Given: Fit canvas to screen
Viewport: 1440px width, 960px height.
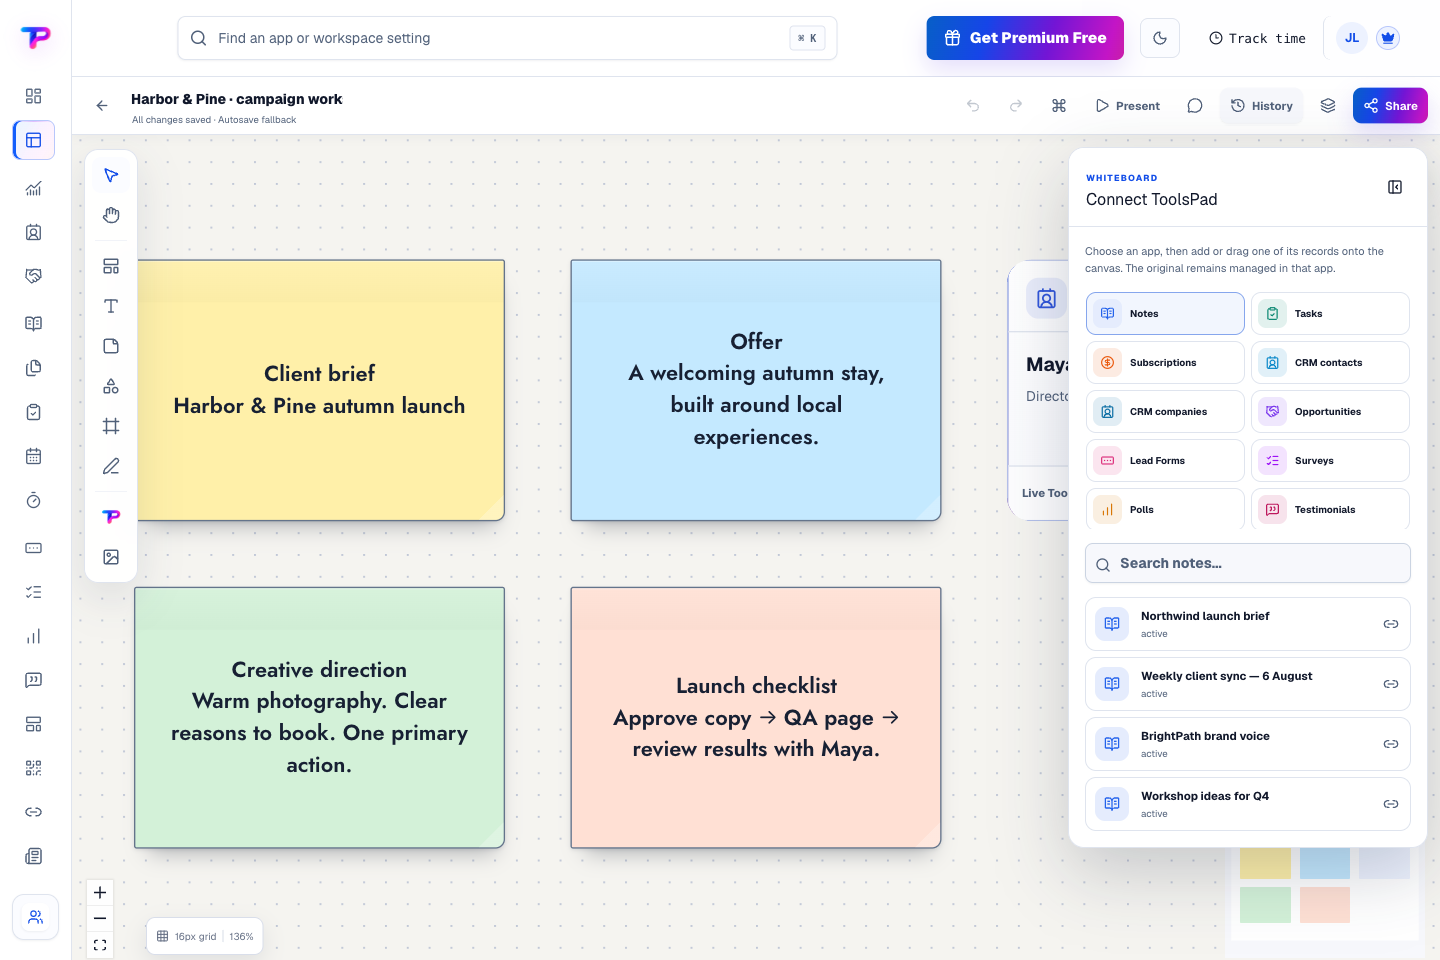Looking at the screenshot, I should pyautogui.click(x=100, y=945).
